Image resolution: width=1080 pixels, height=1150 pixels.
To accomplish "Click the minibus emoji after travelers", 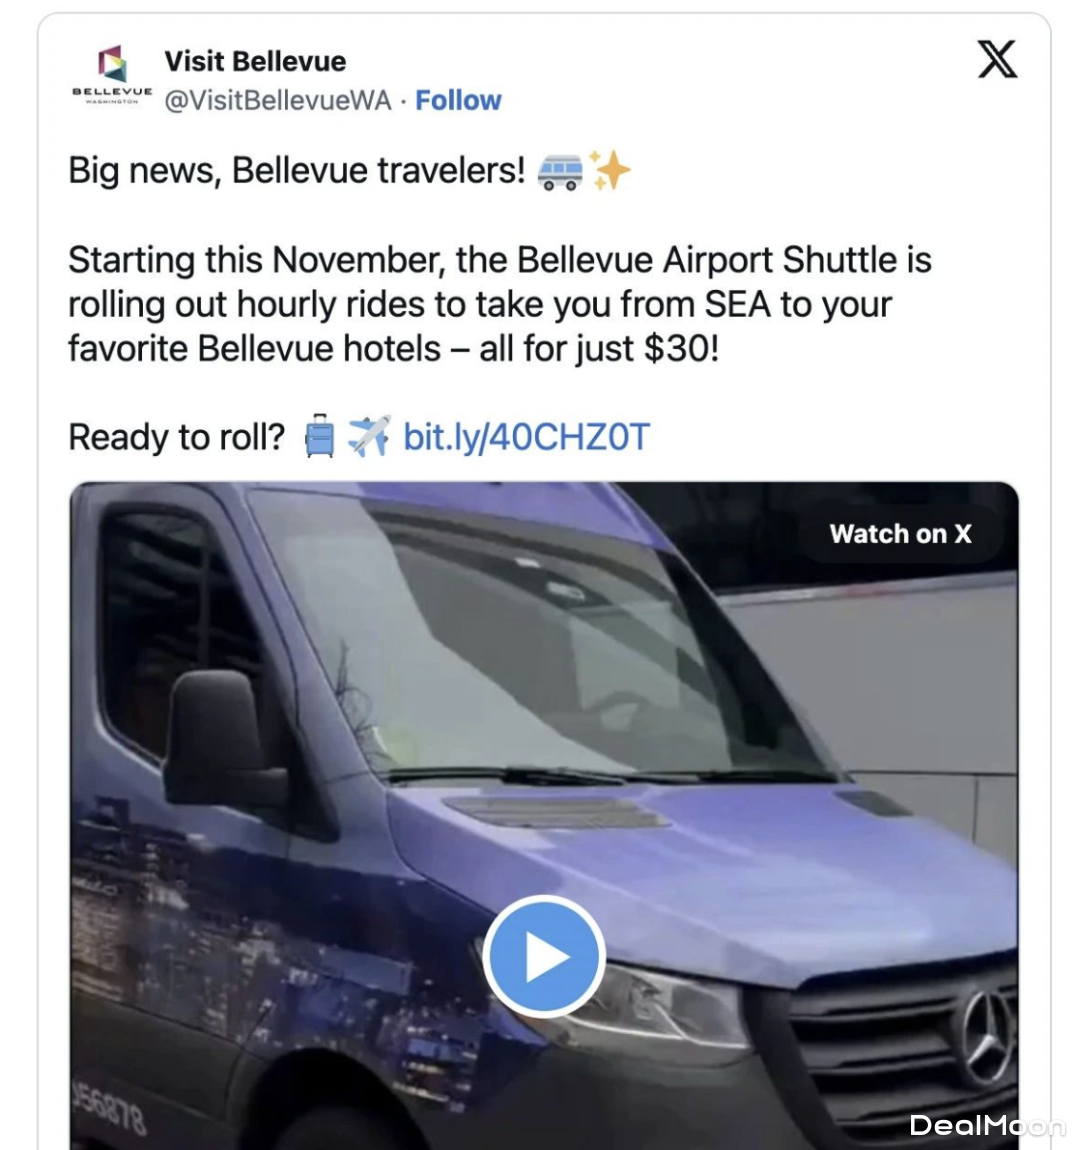I will pos(560,172).
